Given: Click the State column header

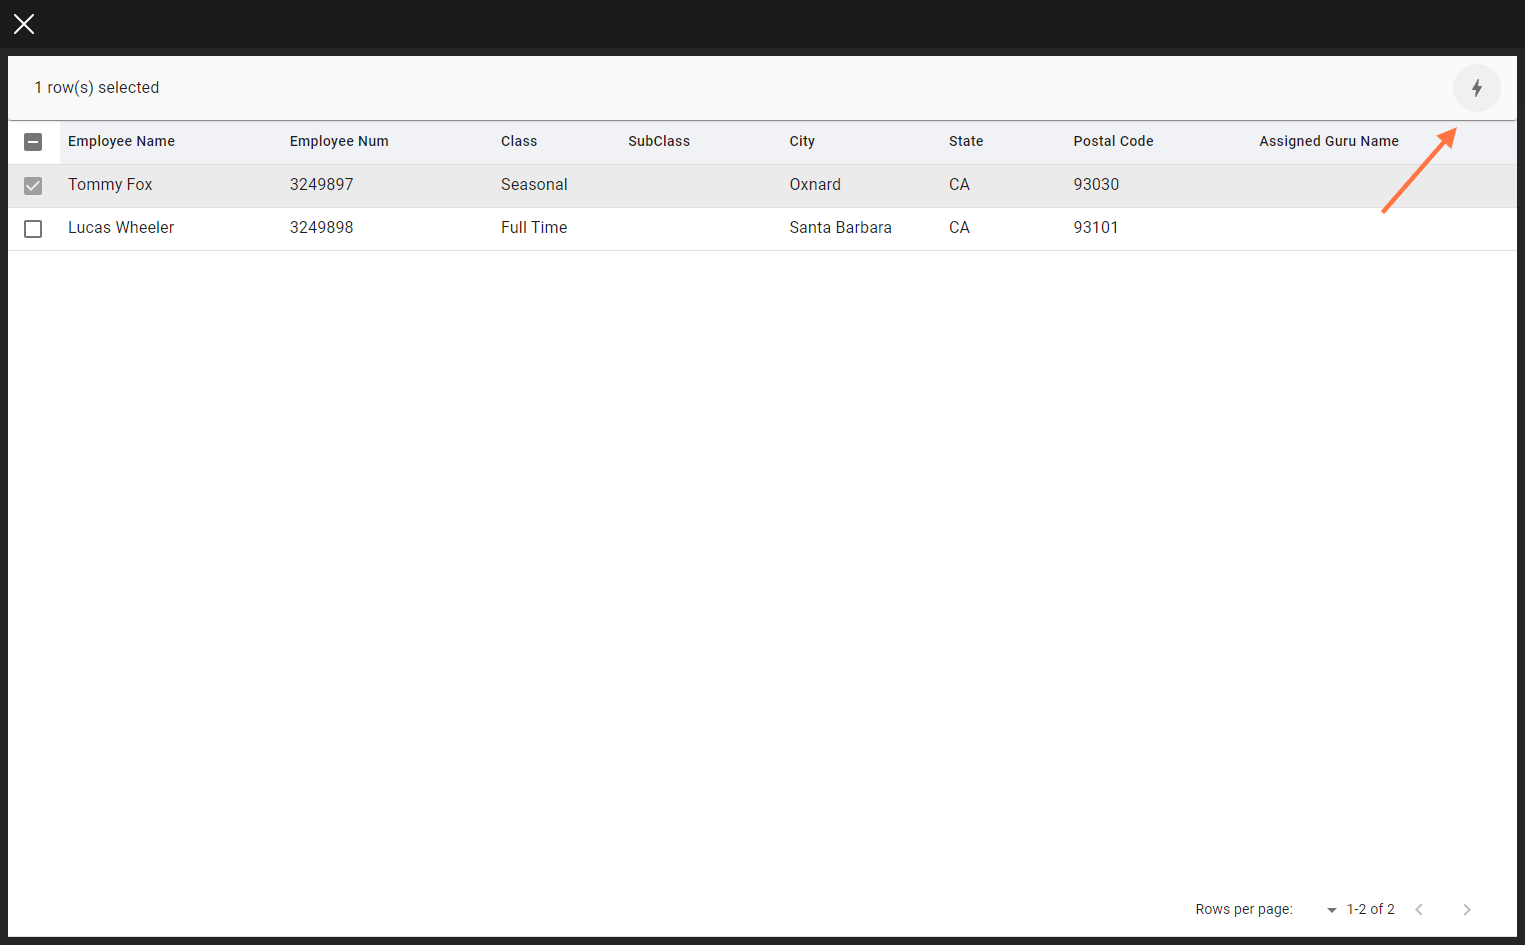Looking at the screenshot, I should coord(966,141).
